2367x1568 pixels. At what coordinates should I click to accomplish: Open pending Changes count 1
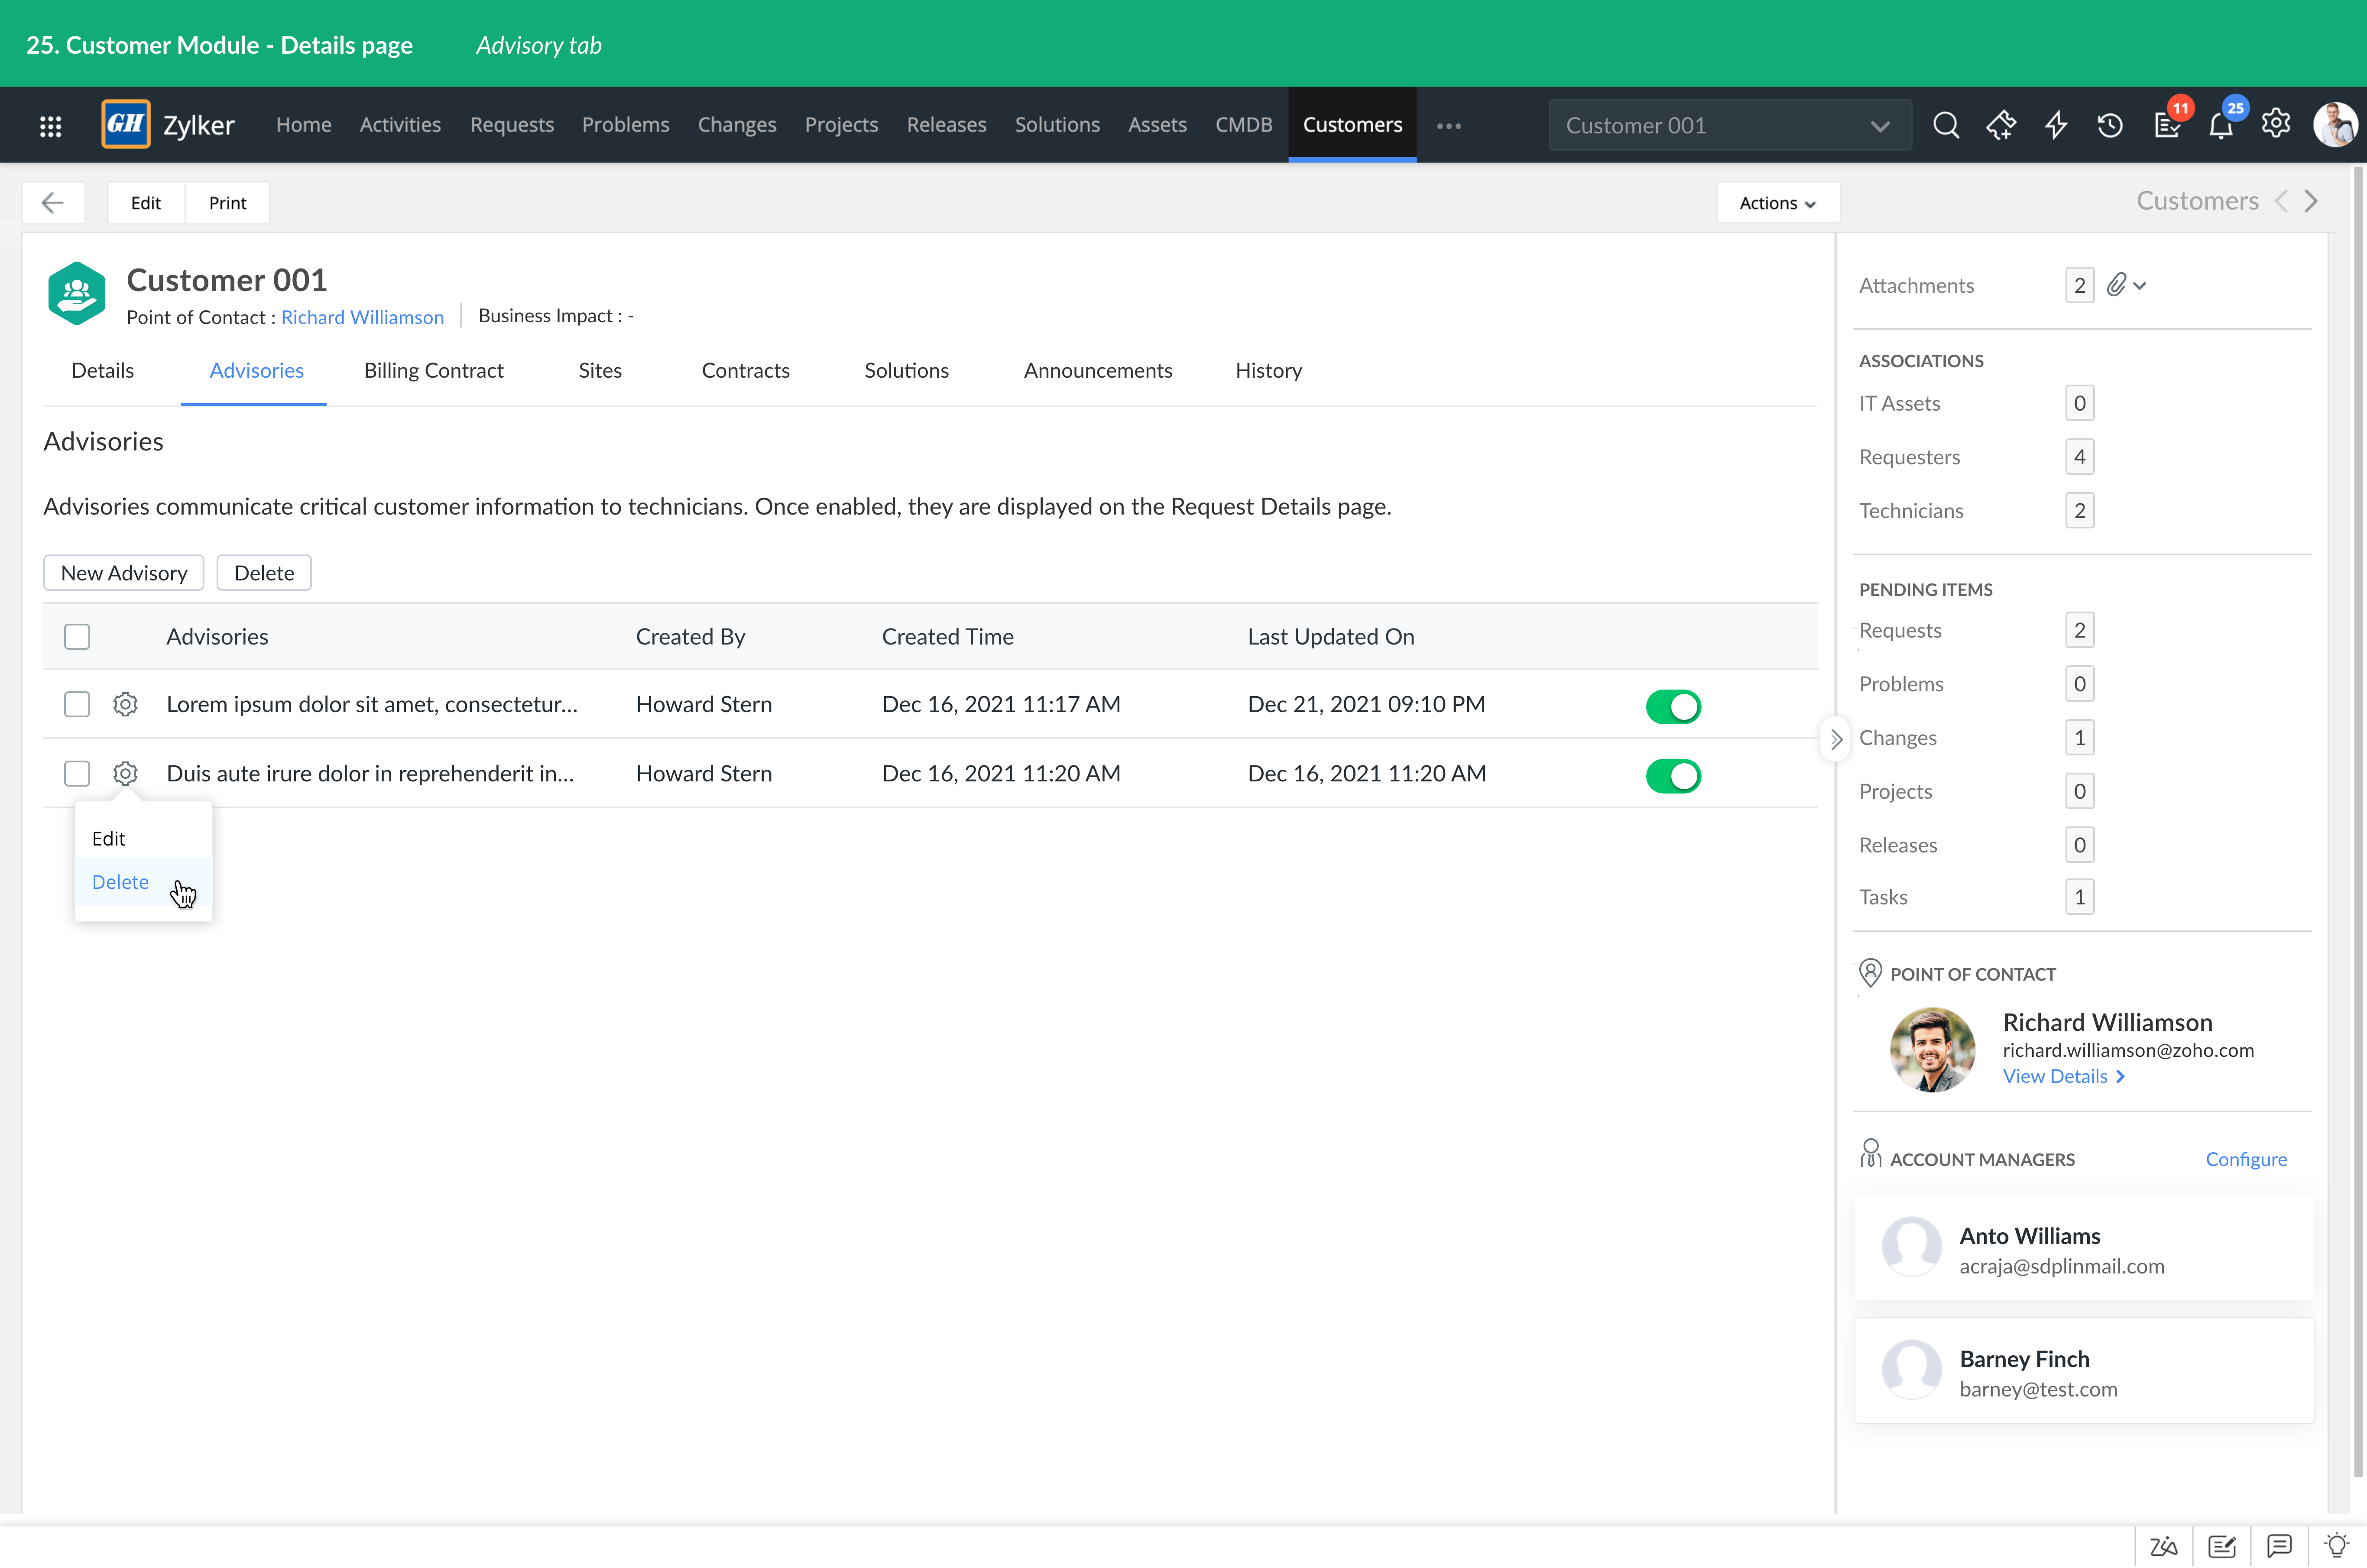pos(2079,738)
